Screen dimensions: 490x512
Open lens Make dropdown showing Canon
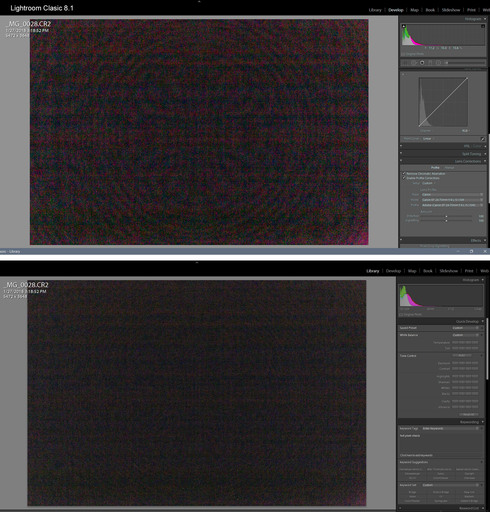pyautogui.click(x=452, y=194)
